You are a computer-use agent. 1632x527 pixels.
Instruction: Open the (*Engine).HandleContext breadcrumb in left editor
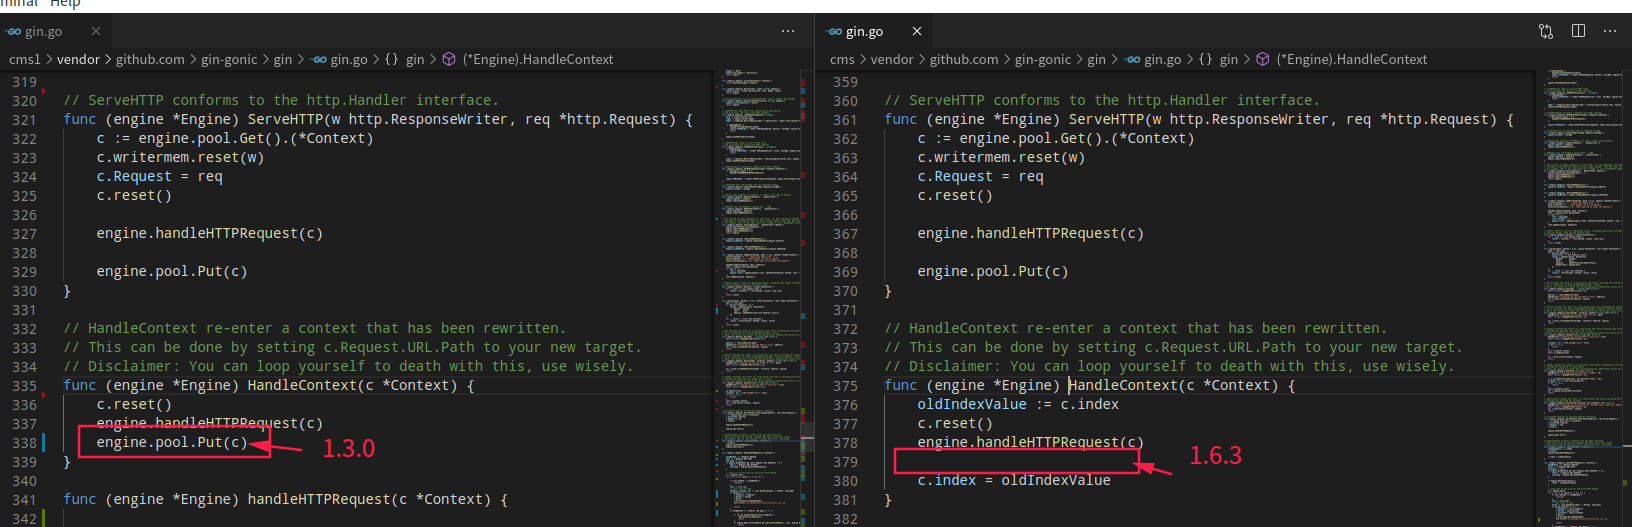pos(538,59)
